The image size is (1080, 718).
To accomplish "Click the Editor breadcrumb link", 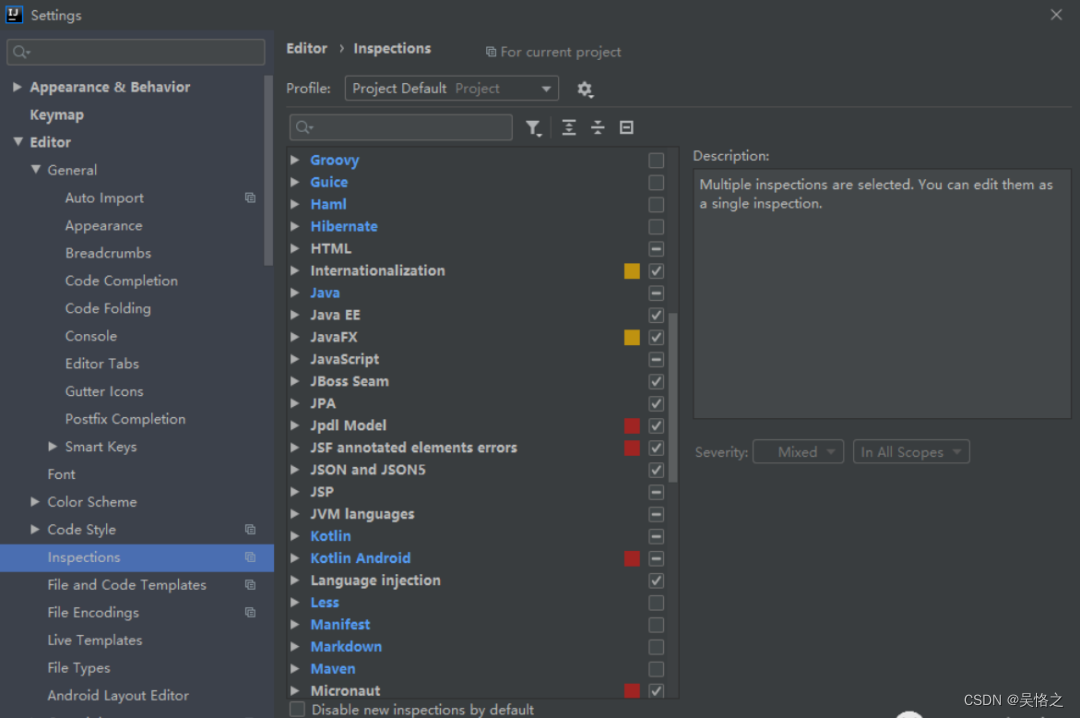I will point(307,49).
